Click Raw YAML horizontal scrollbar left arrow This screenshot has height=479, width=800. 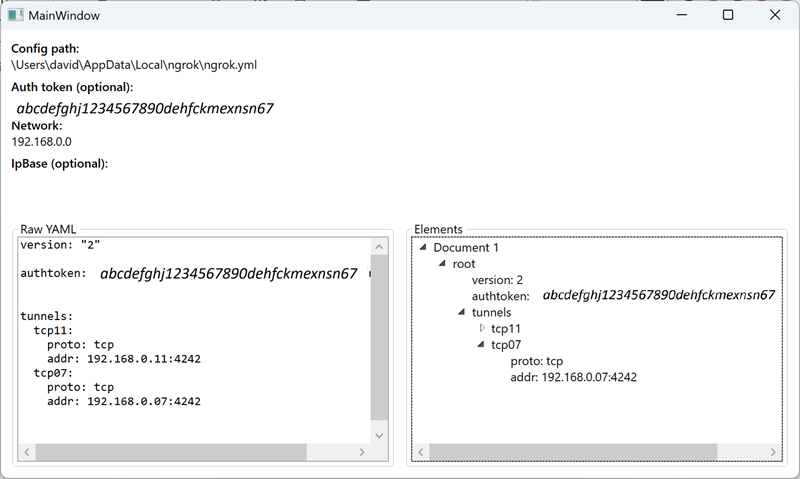pyautogui.click(x=27, y=452)
